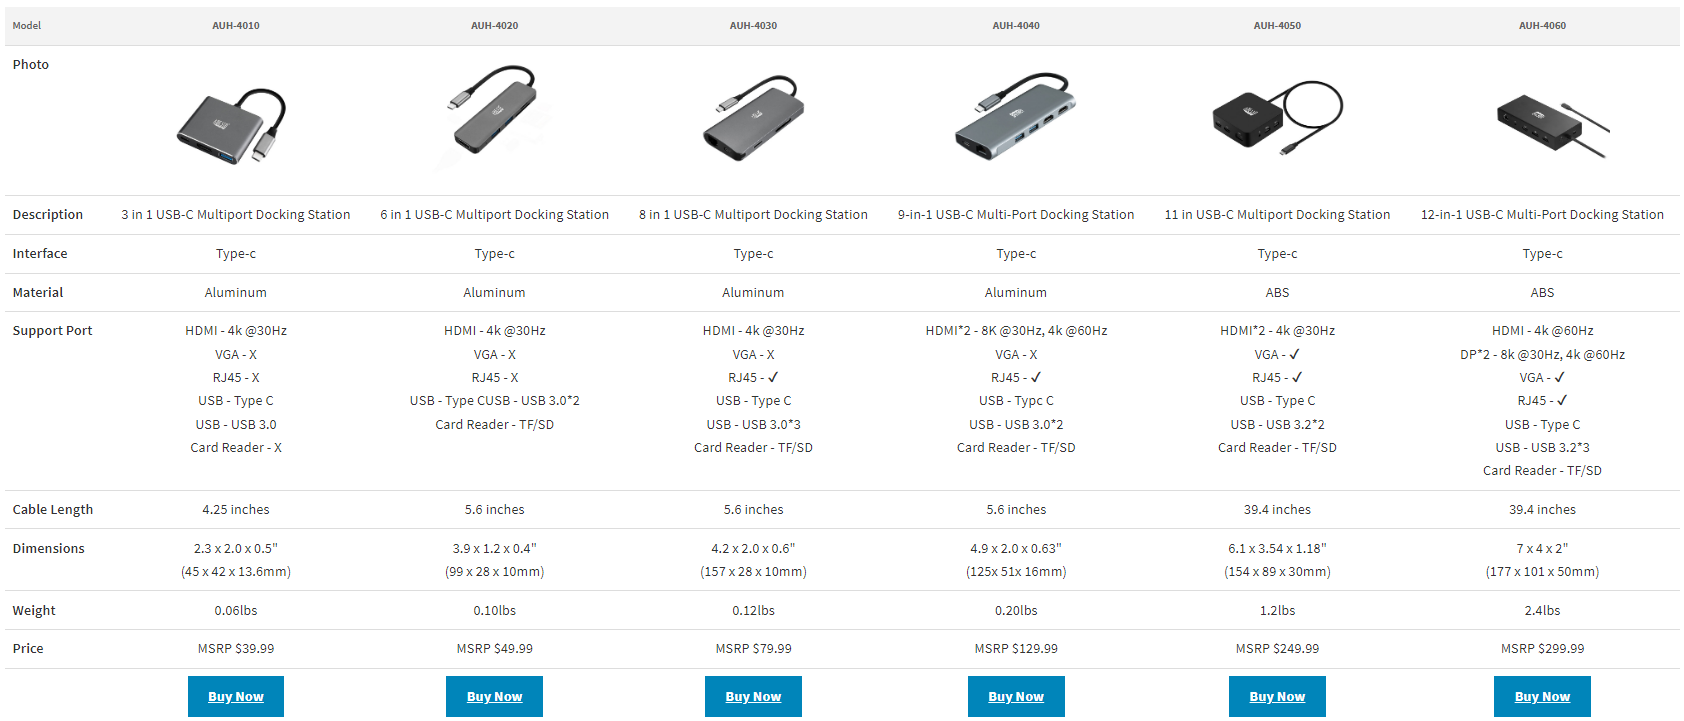
Task: Click '3 in 1 USB-C Multiport Docking Station' text
Action: pos(235,215)
